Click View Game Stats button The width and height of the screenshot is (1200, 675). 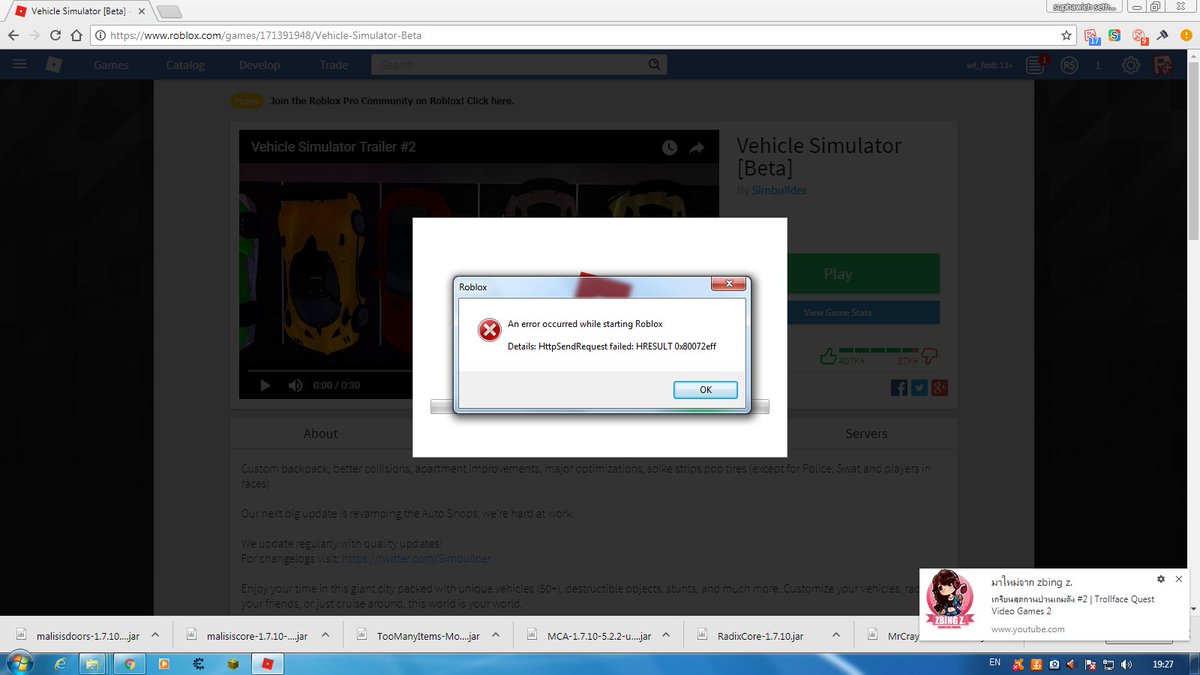click(838, 313)
